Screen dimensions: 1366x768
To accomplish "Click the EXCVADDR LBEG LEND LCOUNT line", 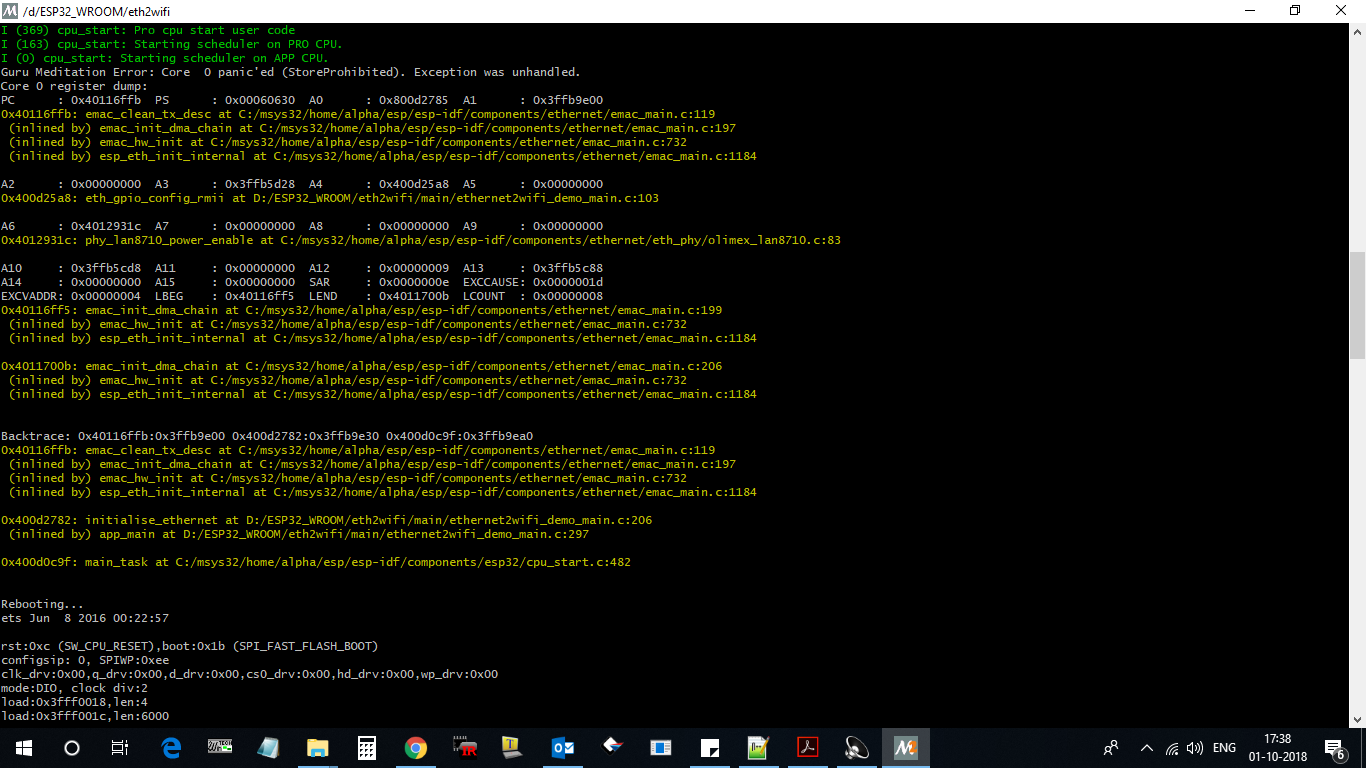I will coord(302,296).
